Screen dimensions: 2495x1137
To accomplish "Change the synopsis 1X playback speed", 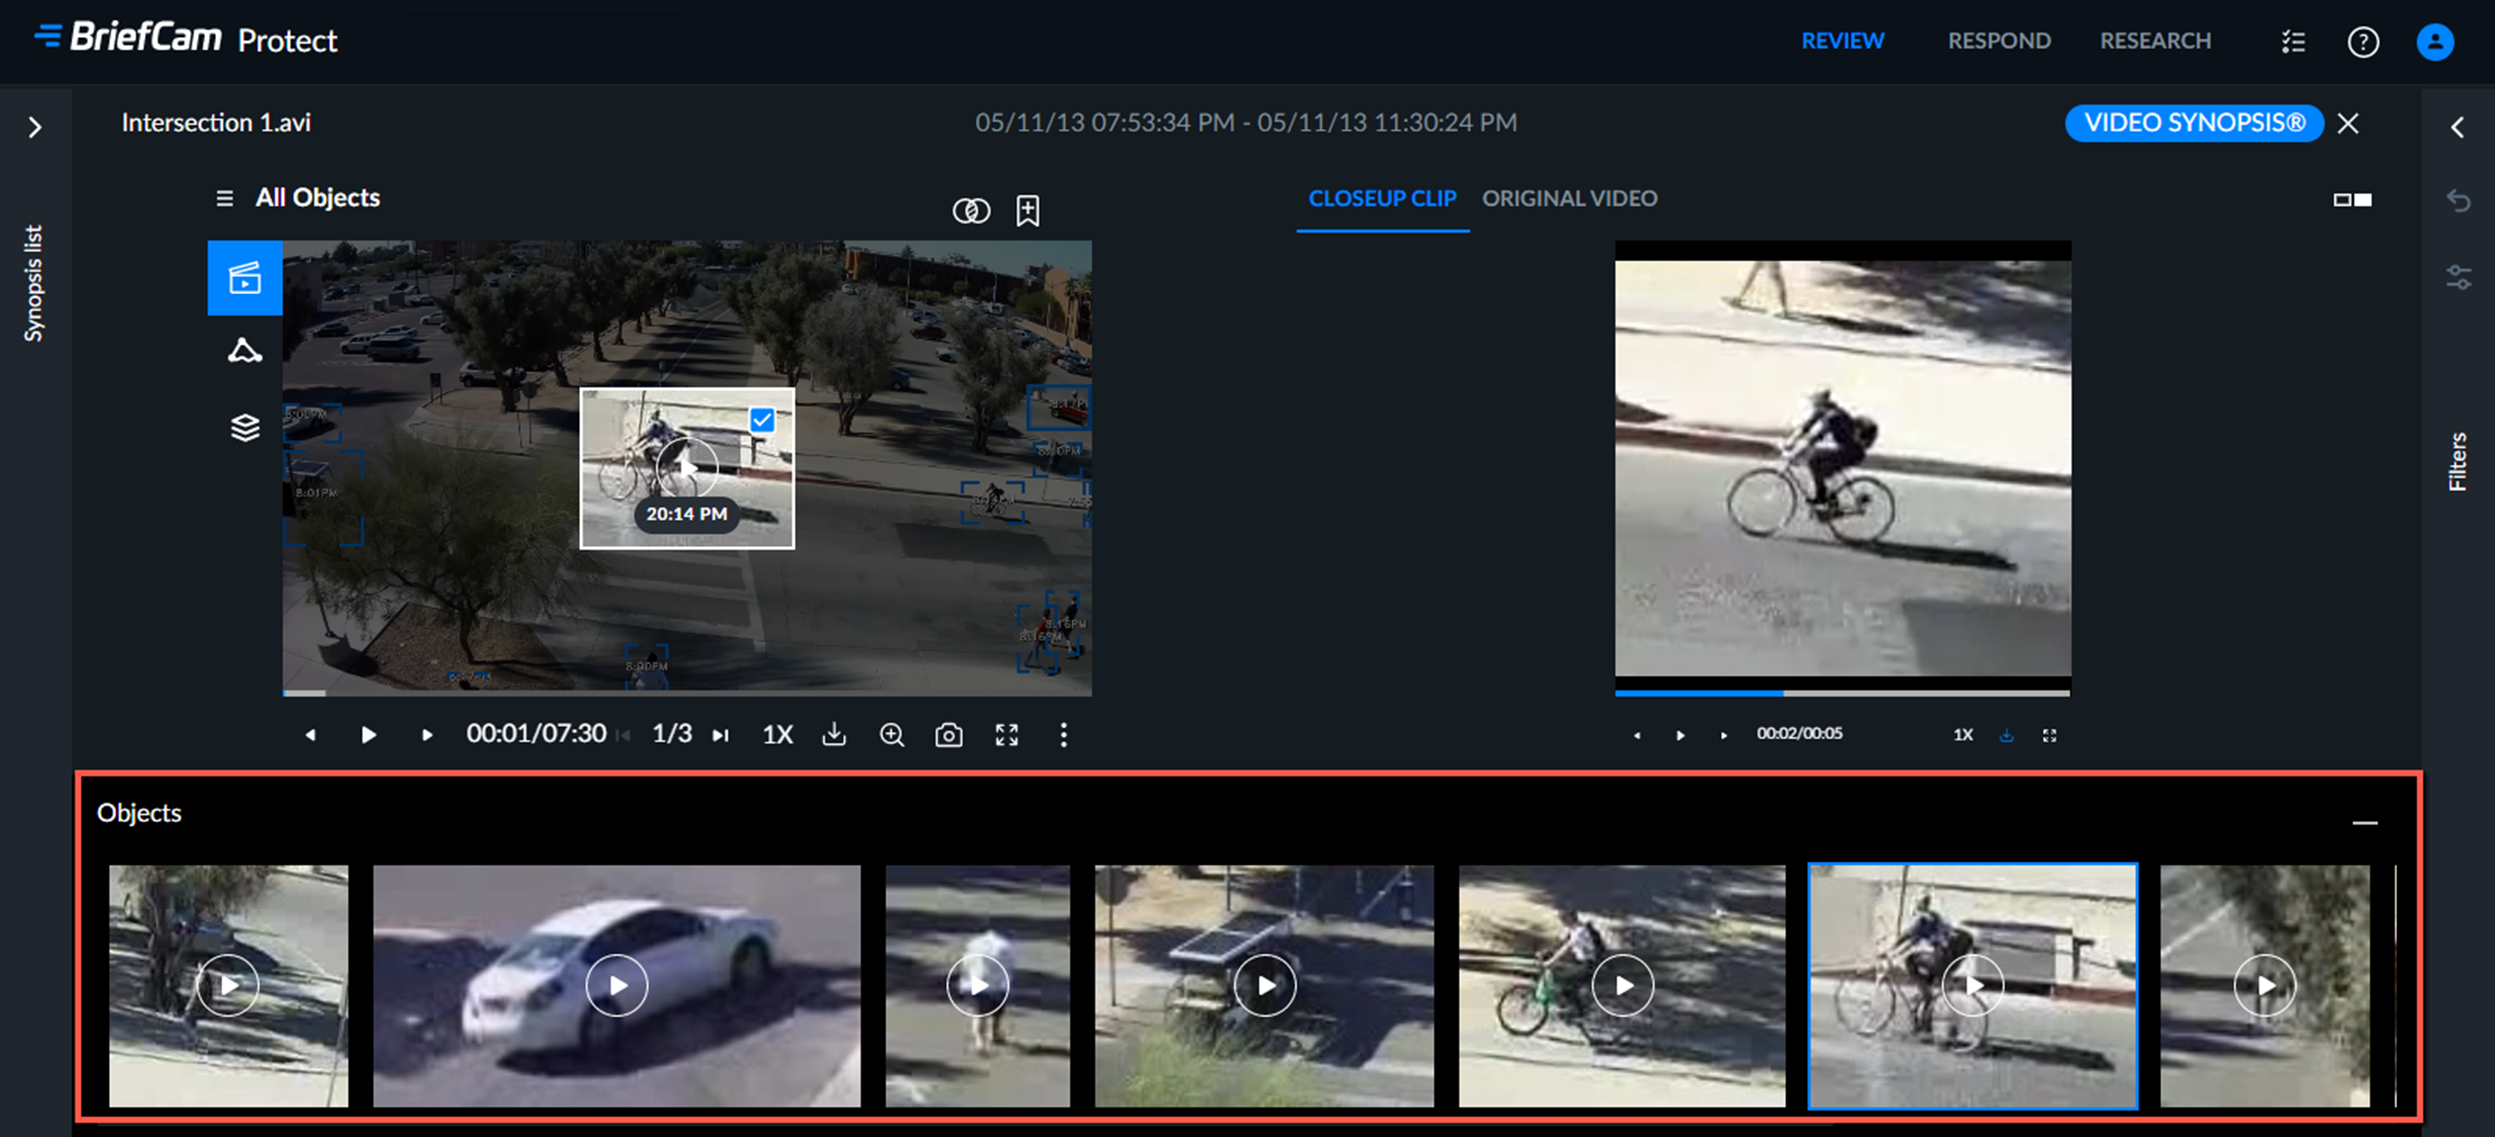I will tap(777, 735).
